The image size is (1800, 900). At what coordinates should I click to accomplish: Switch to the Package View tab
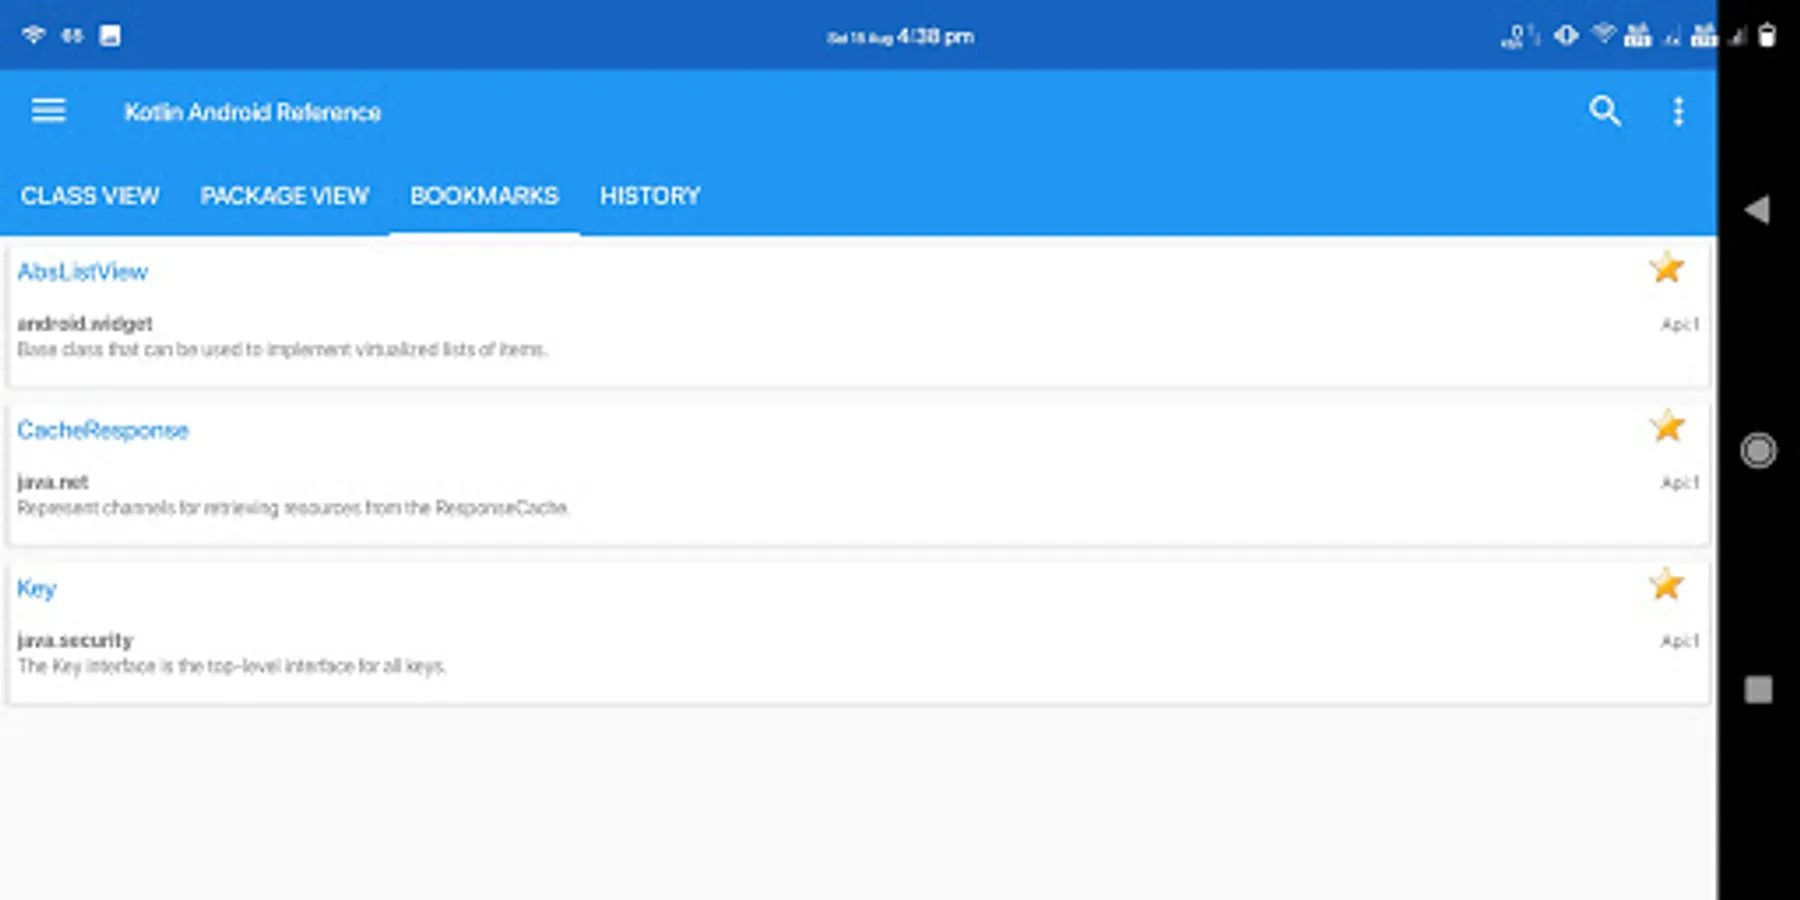point(285,196)
